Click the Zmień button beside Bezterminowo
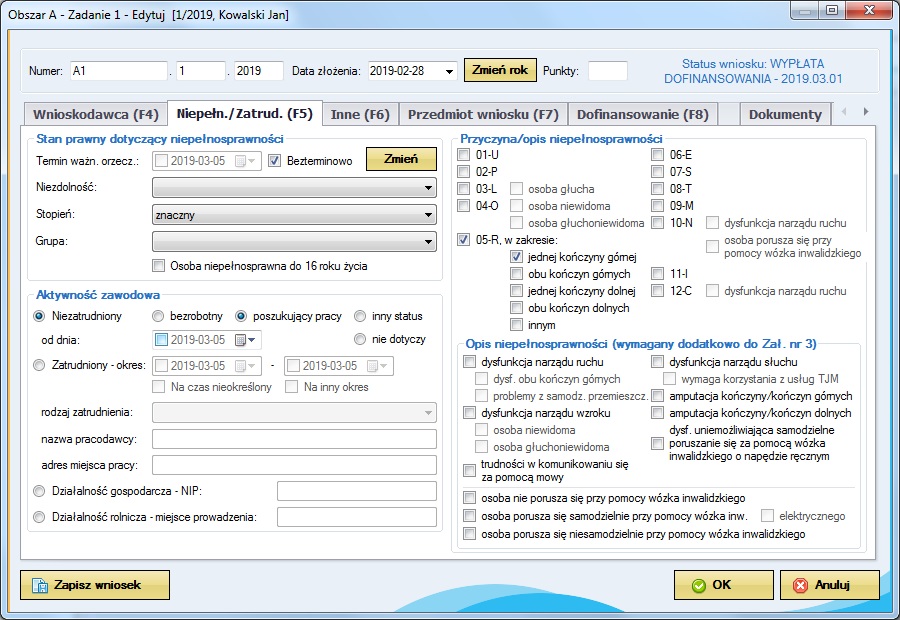The height and width of the screenshot is (620, 900). coord(401,159)
